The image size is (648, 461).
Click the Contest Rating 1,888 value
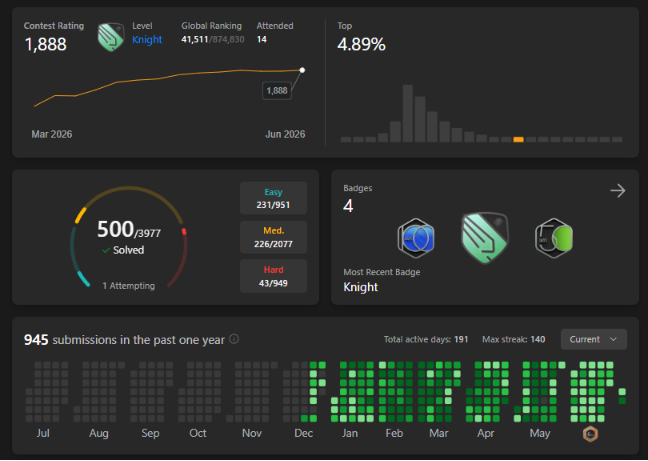[45, 44]
